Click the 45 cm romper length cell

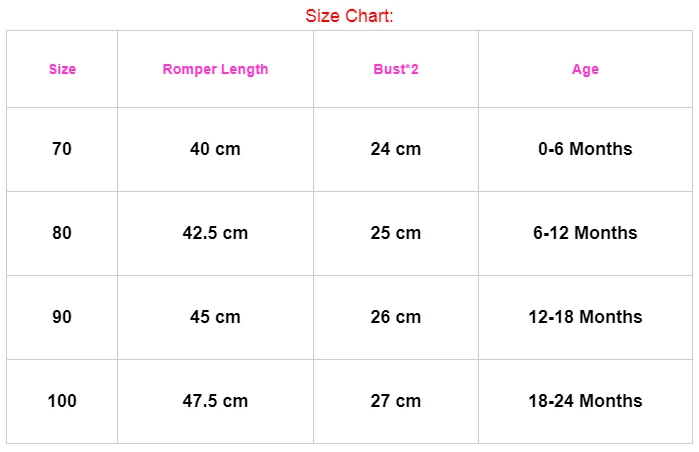(x=215, y=317)
